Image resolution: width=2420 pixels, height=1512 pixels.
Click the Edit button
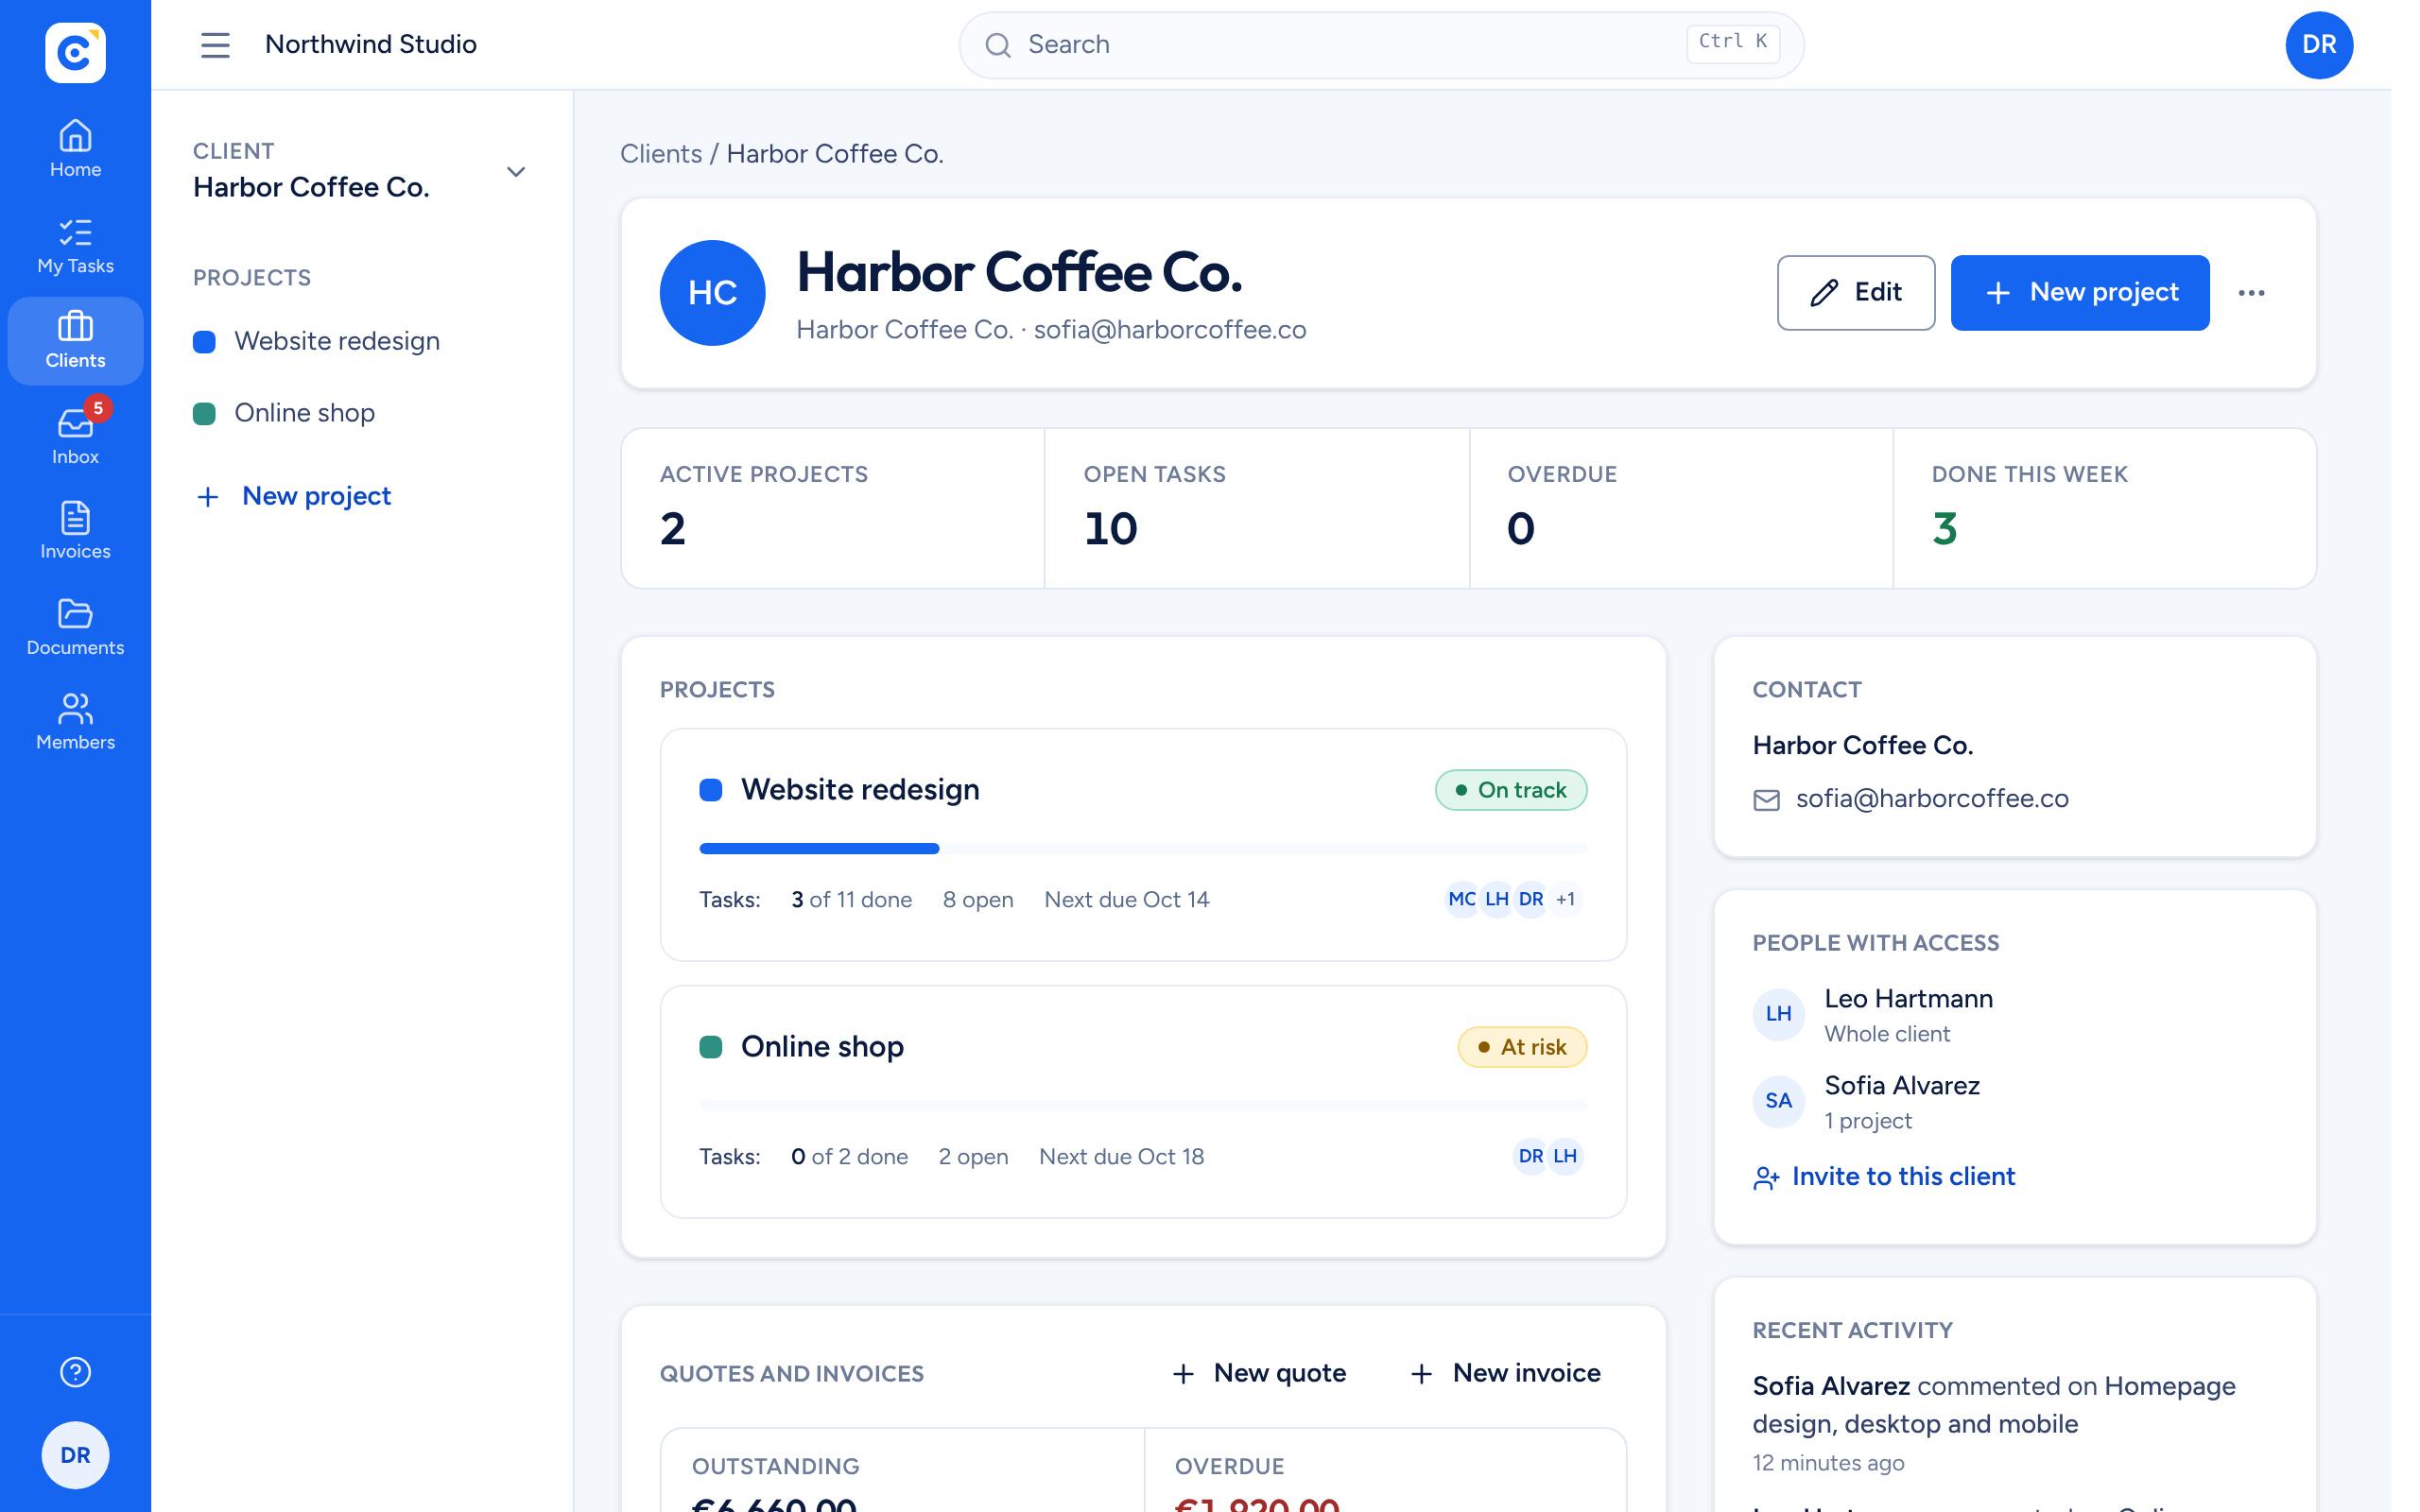point(1855,293)
